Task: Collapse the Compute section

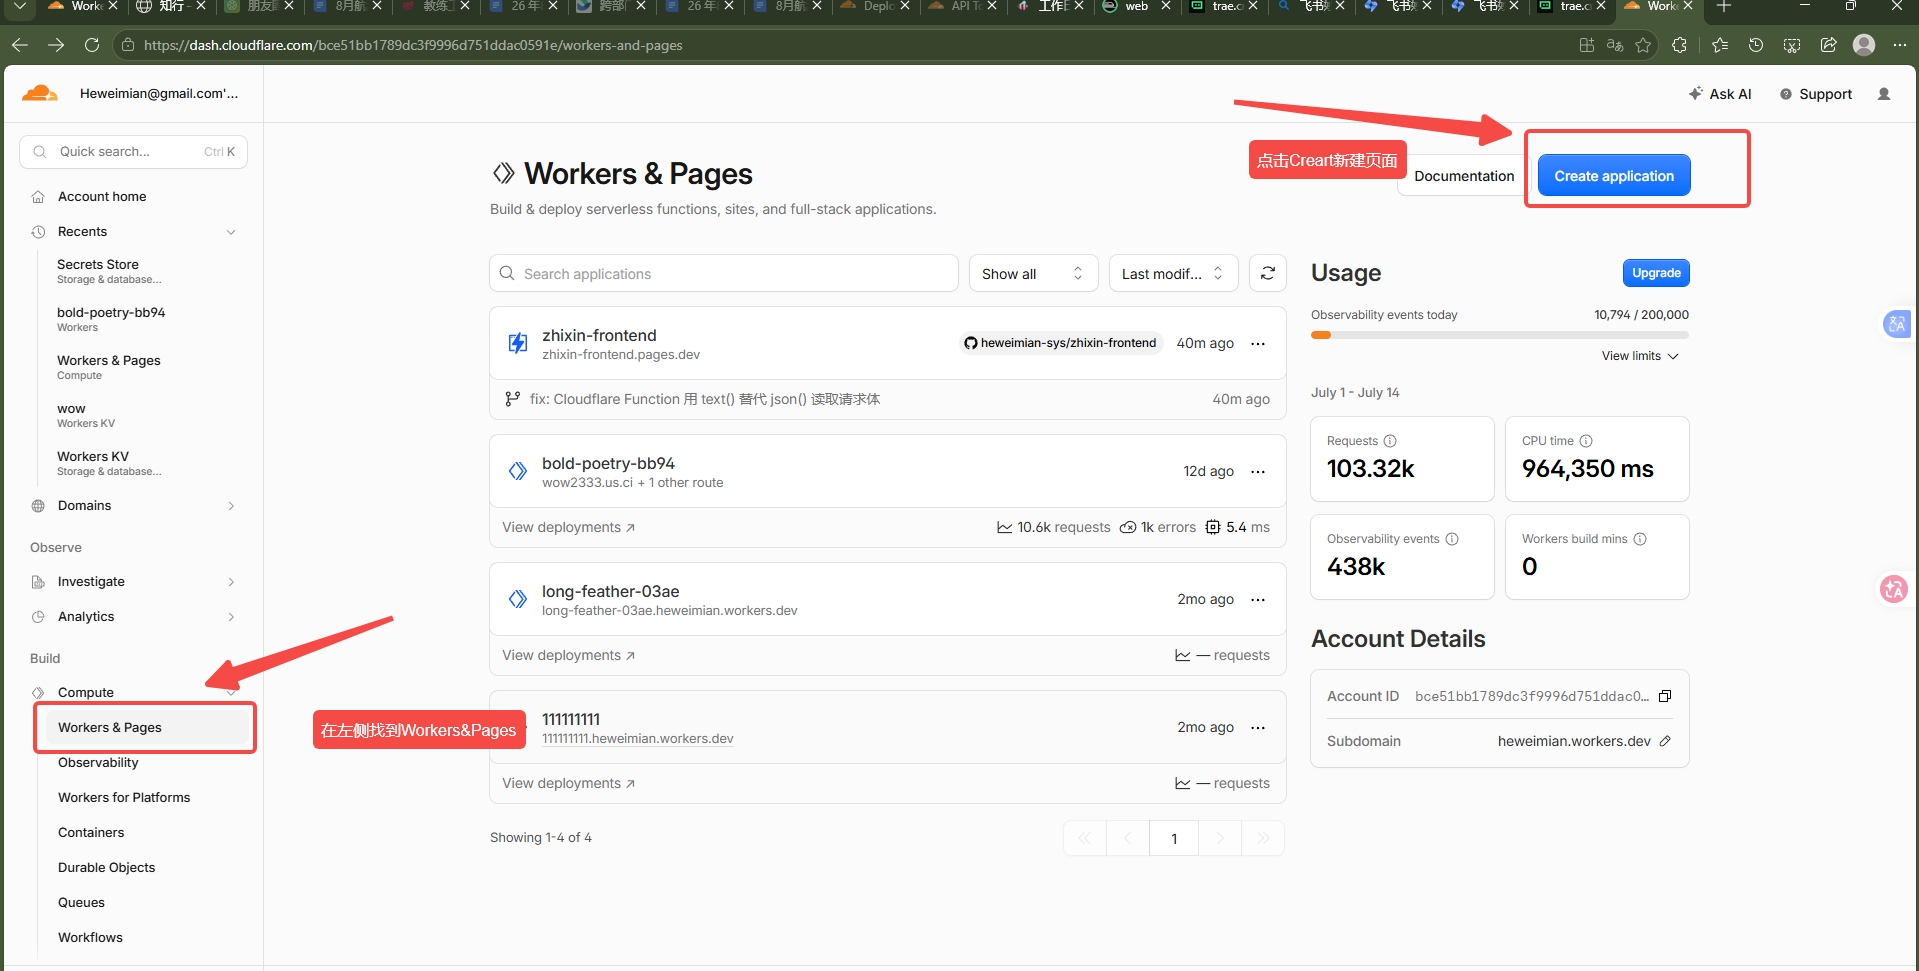Action: click(231, 693)
